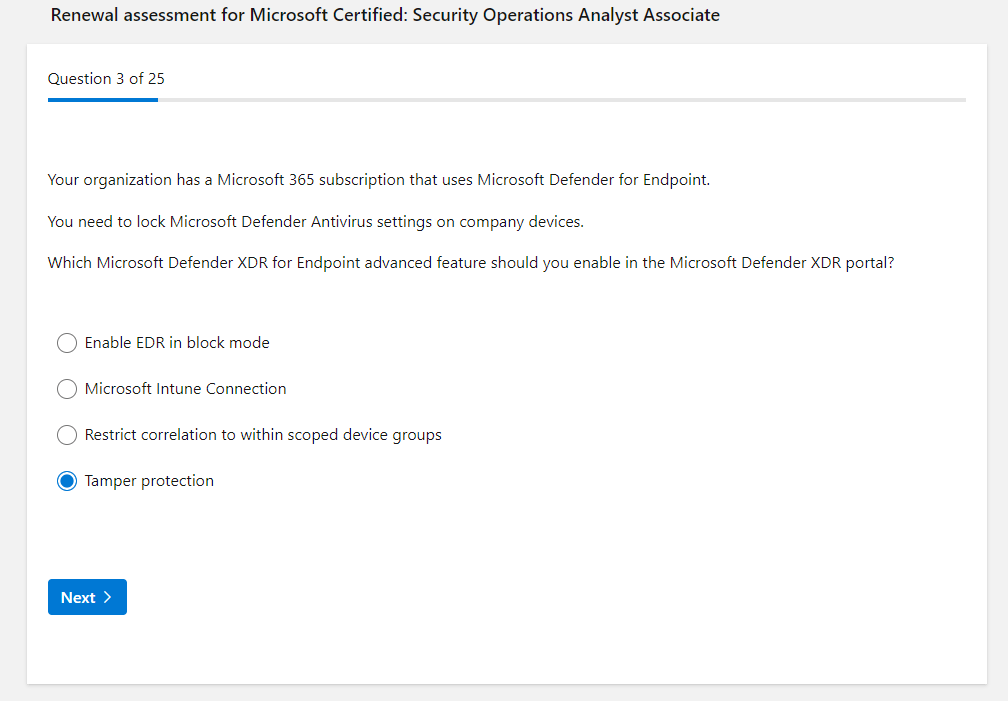Click the question asking which advanced feature

tap(470, 263)
